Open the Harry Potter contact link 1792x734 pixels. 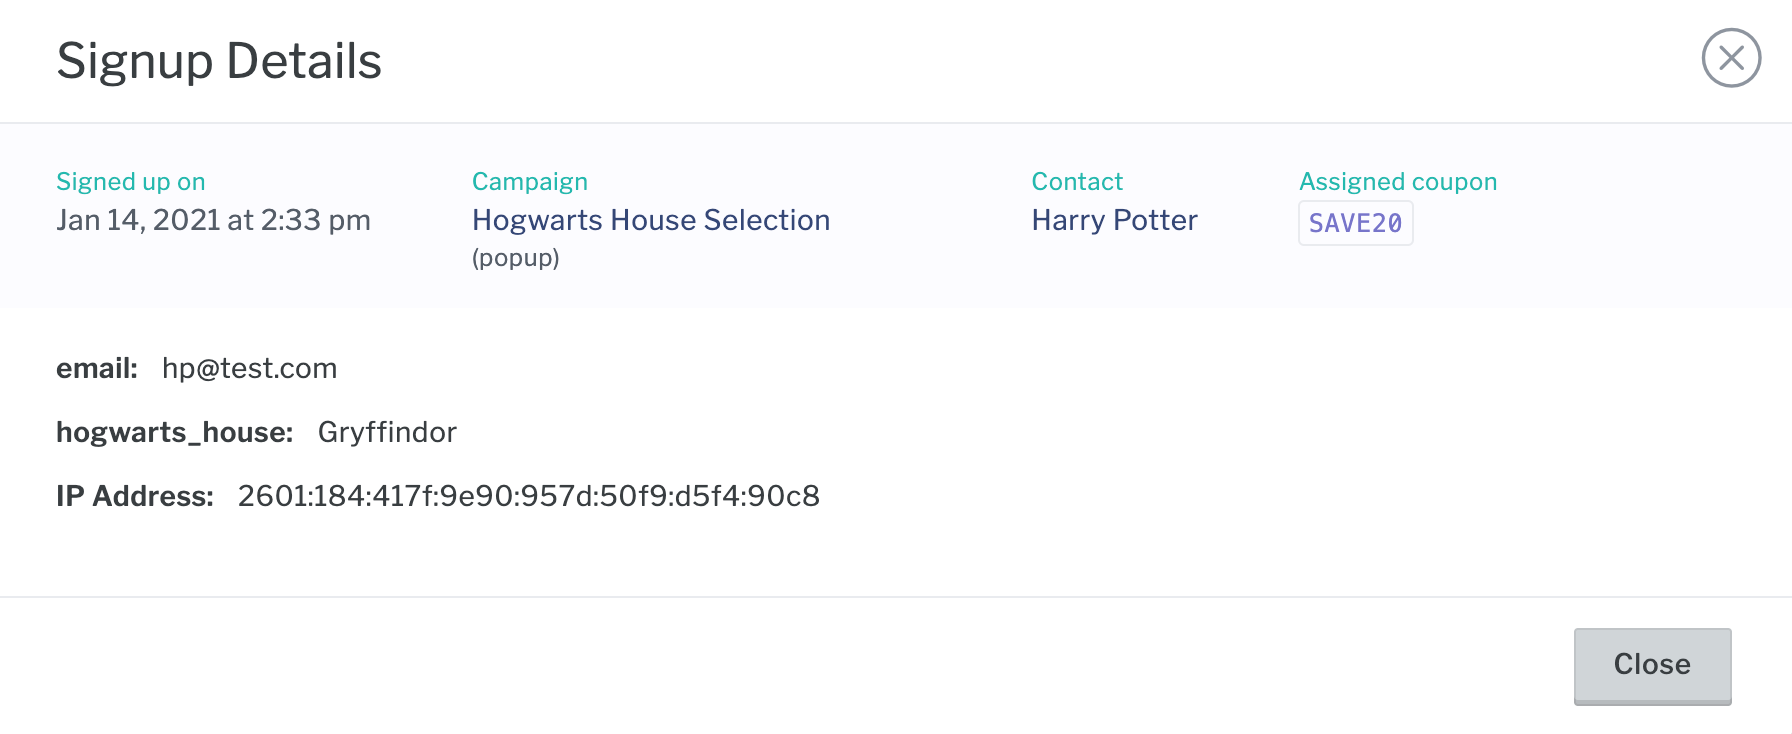coord(1114,220)
